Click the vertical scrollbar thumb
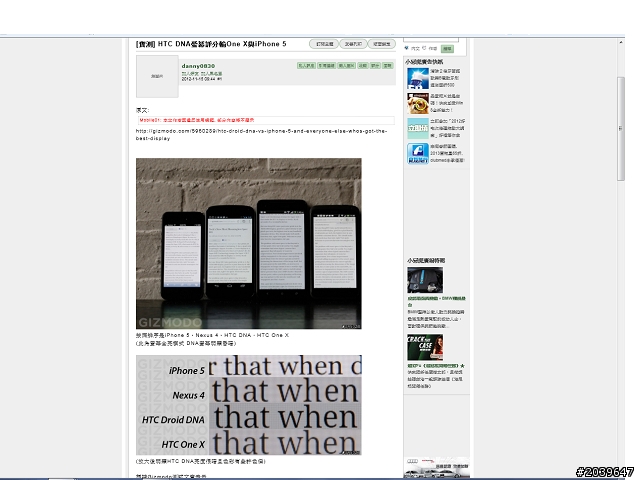640x480 pixels. tap(621, 129)
